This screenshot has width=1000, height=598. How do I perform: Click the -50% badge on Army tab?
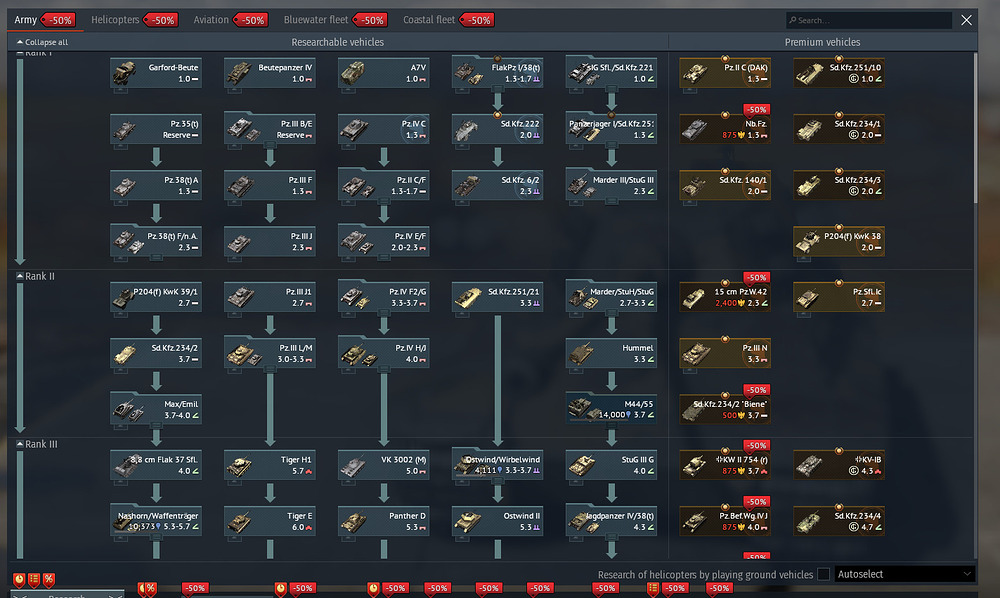tap(59, 20)
